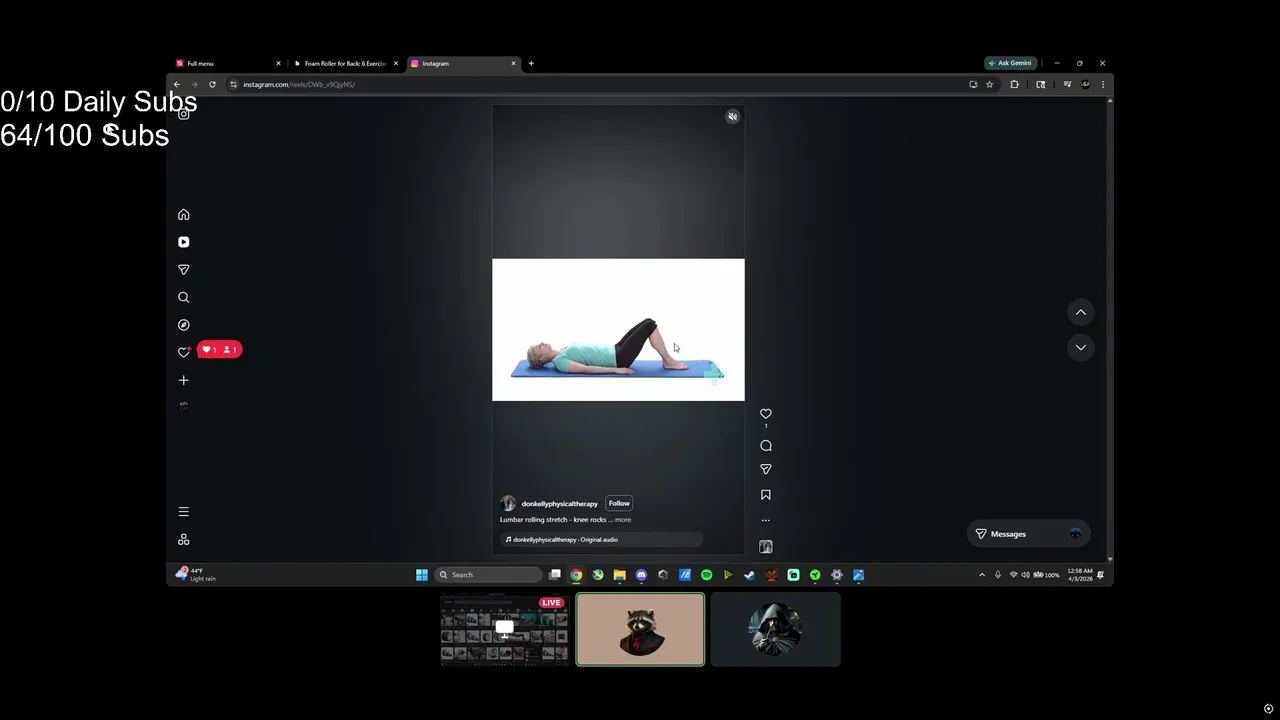The width and height of the screenshot is (1280, 720).
Task: Click Ask Gemini button
Action: pyautogui.click(x=1011, y=63)
